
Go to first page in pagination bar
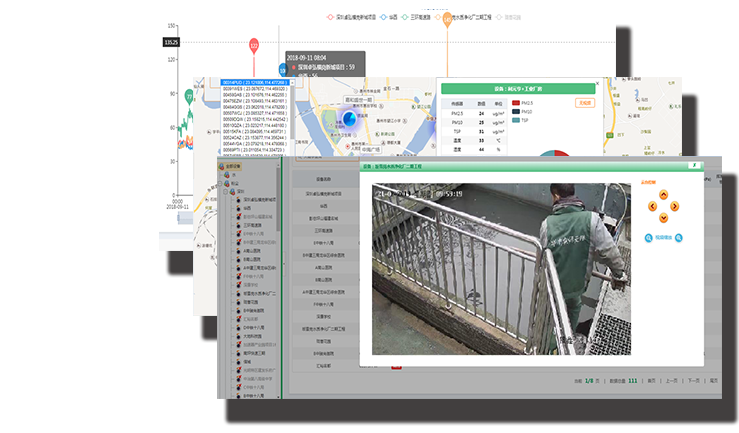coord(651,381)
